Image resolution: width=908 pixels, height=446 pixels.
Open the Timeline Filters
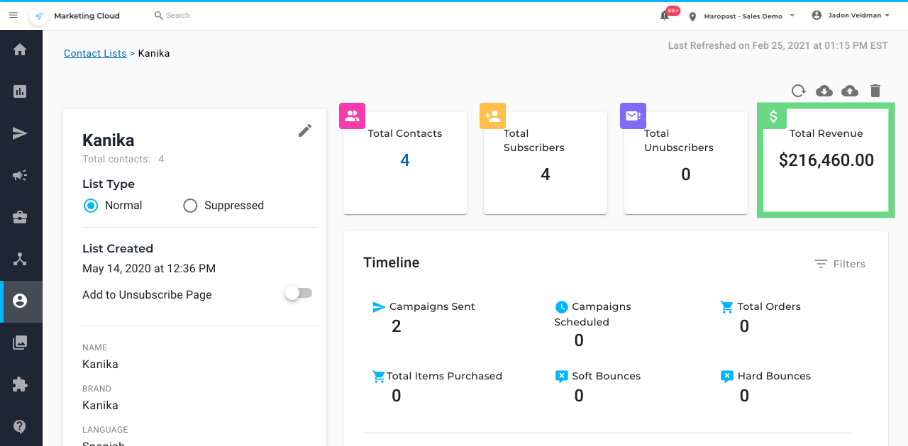(840, 264)
